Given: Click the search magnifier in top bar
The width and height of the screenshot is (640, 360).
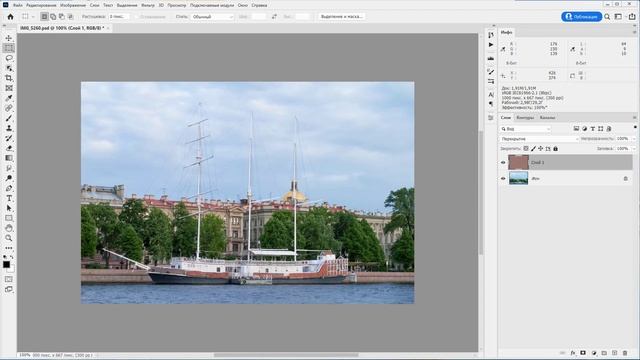Looking at the screenshot, I should click(x=607, y=17).
